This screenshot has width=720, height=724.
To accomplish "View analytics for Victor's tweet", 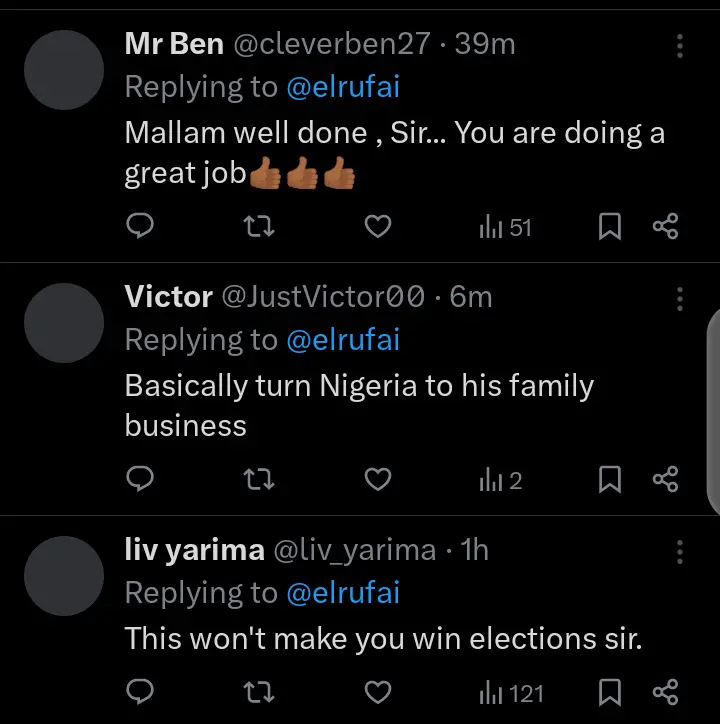I will click(501, 481).
